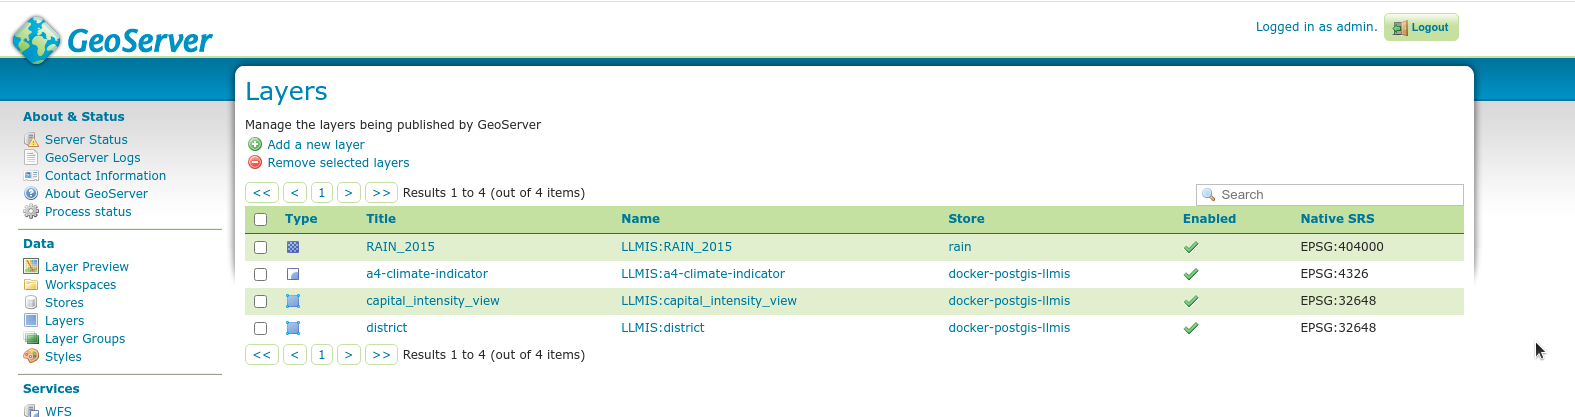Click the GeoServer globe logo

[36, 39]
